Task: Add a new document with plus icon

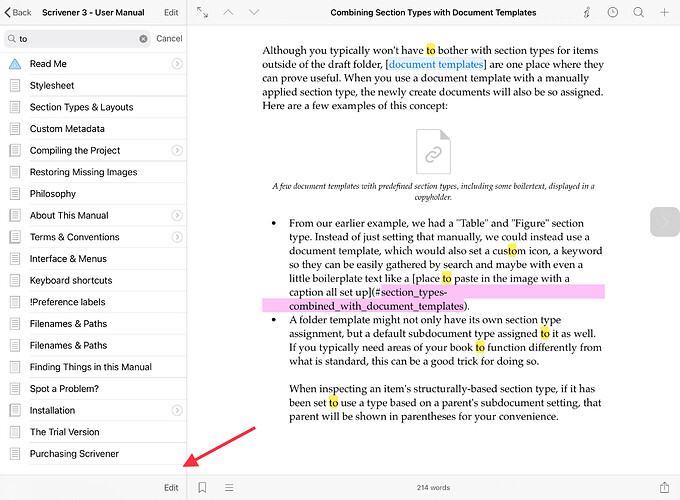Action: [x=664, y=12]
